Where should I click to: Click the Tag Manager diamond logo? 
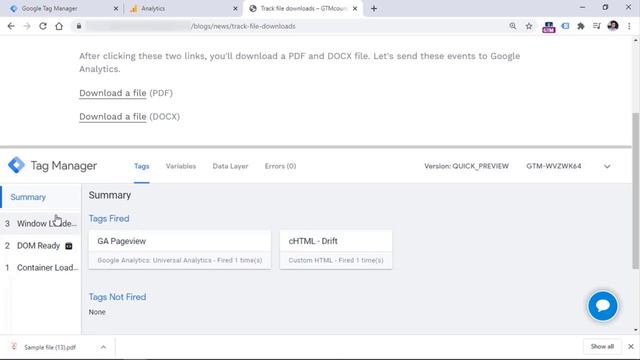click(16, 165)
